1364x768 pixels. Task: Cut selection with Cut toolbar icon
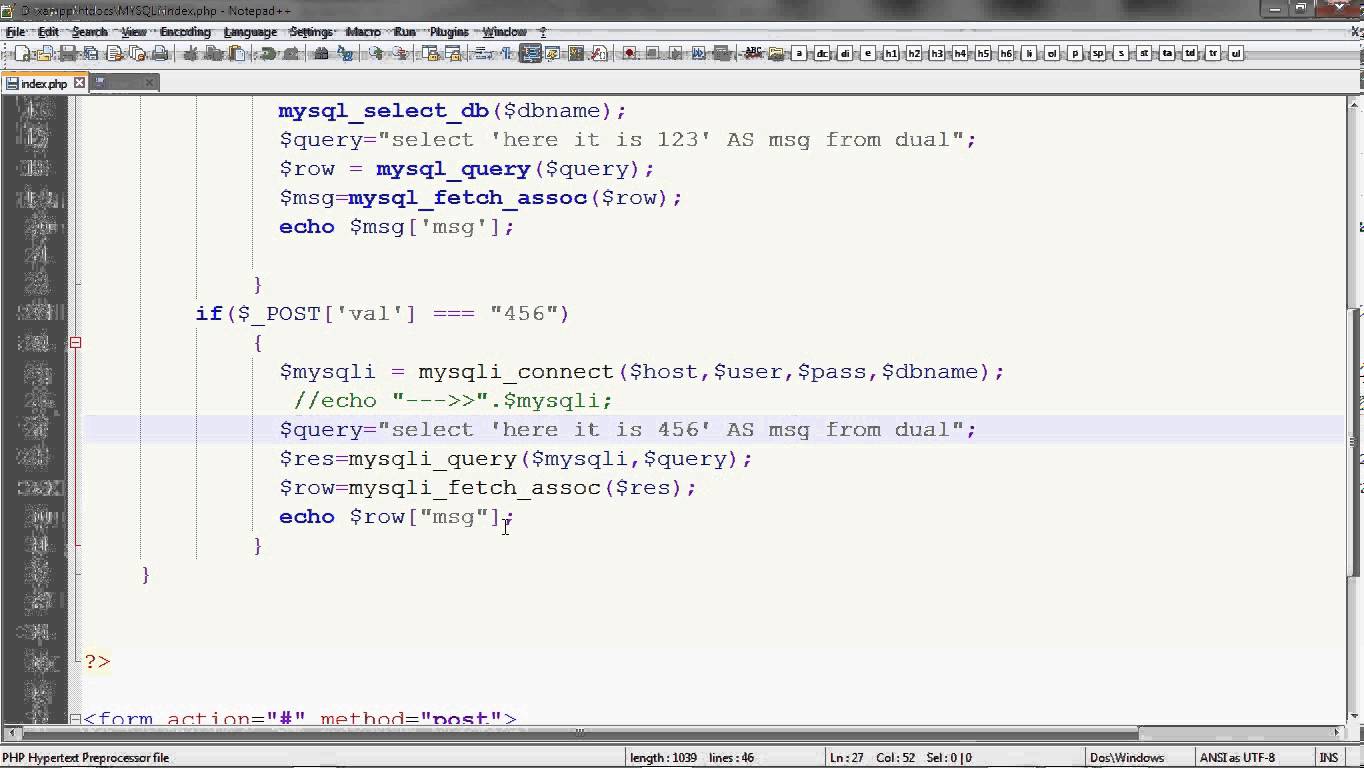[x=190, y=53]
